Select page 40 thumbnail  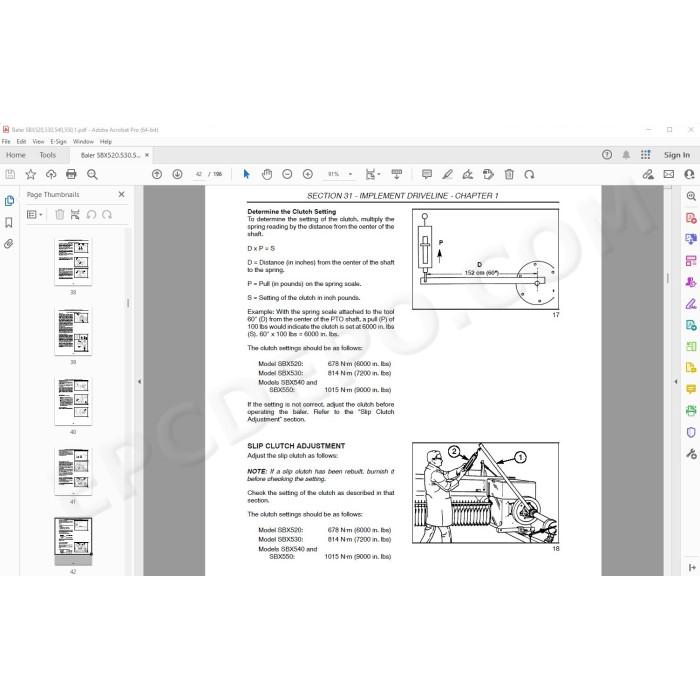click(x=73, y=401)
